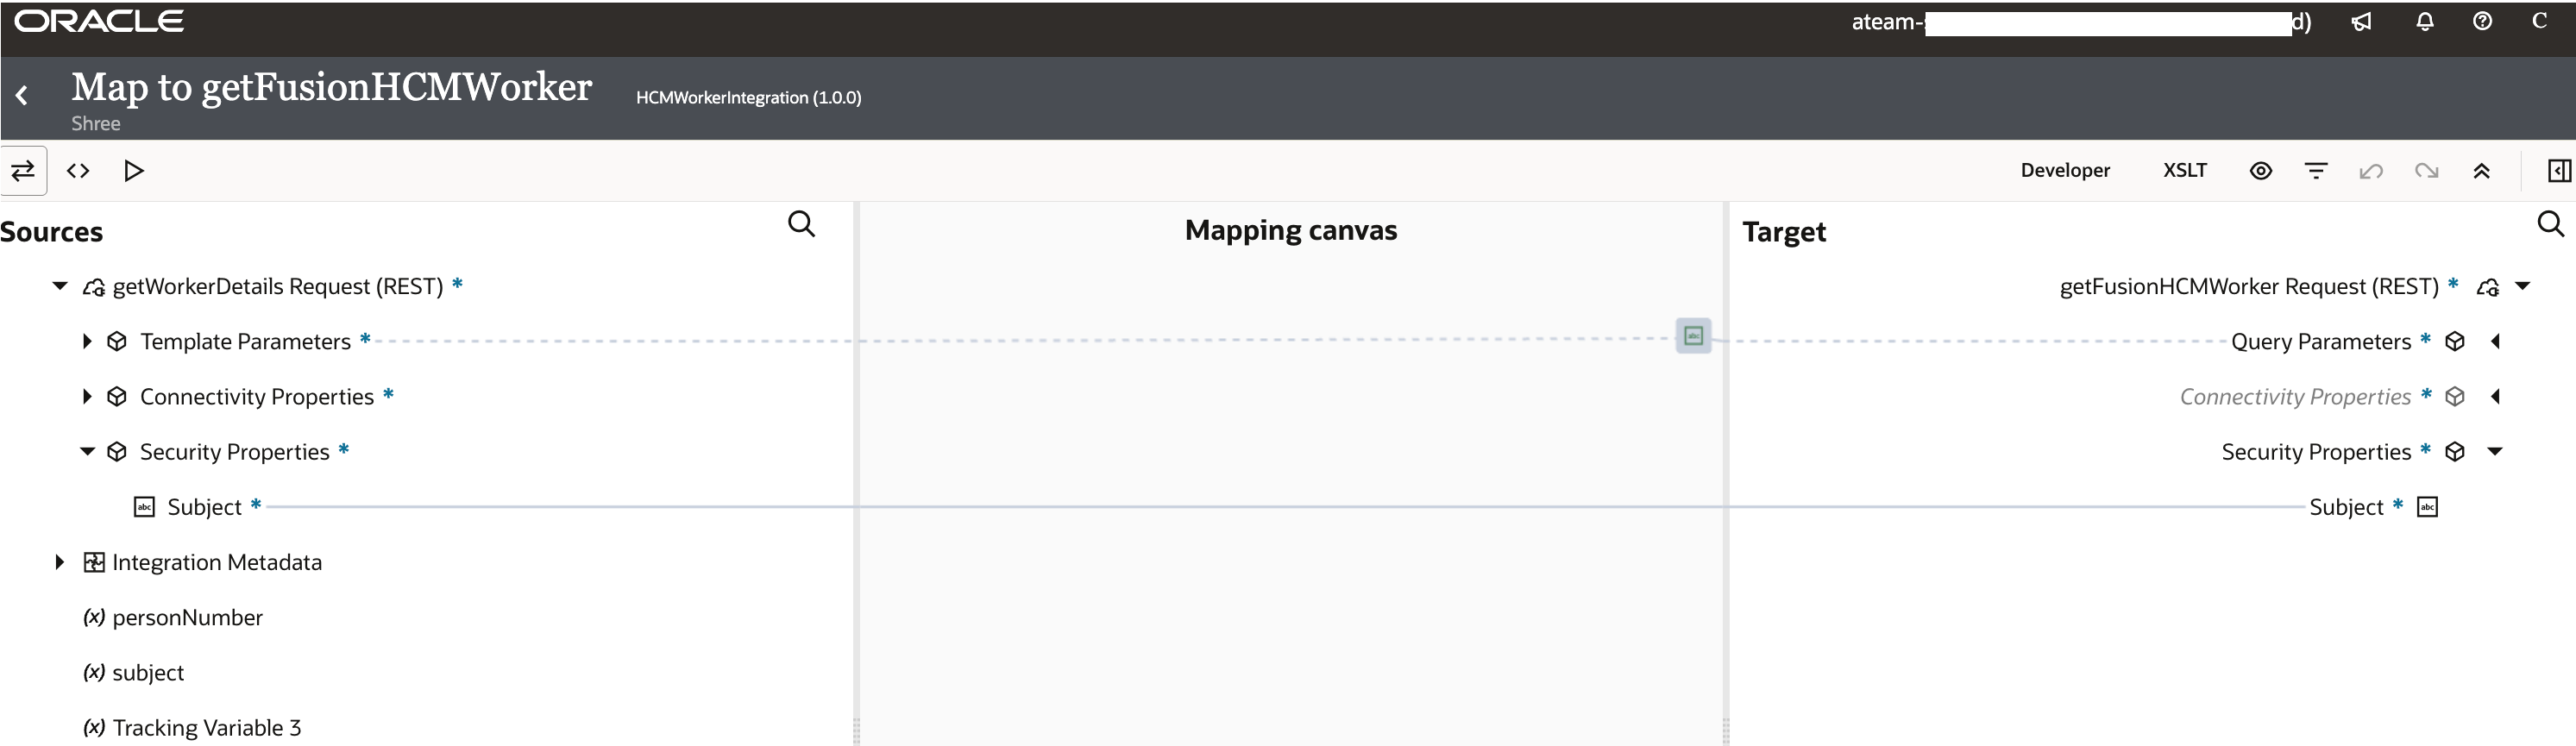This screenshot has height=746, width=2576.
Task: Undo the last mapping change
Action: 2371,170
